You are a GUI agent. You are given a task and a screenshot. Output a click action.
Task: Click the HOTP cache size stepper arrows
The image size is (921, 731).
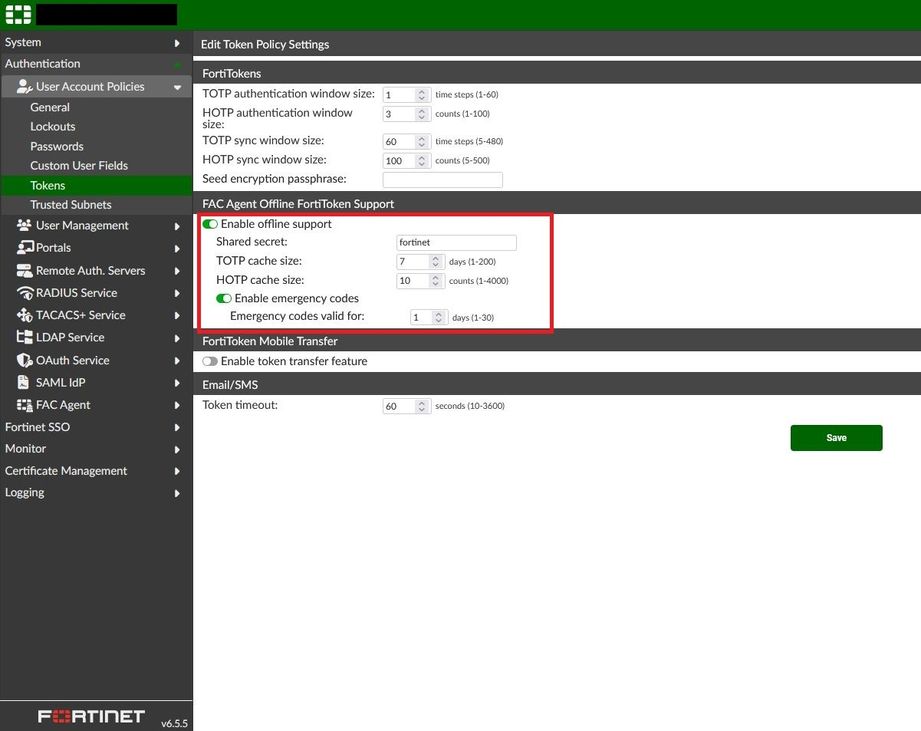click(x=435, y=281)
